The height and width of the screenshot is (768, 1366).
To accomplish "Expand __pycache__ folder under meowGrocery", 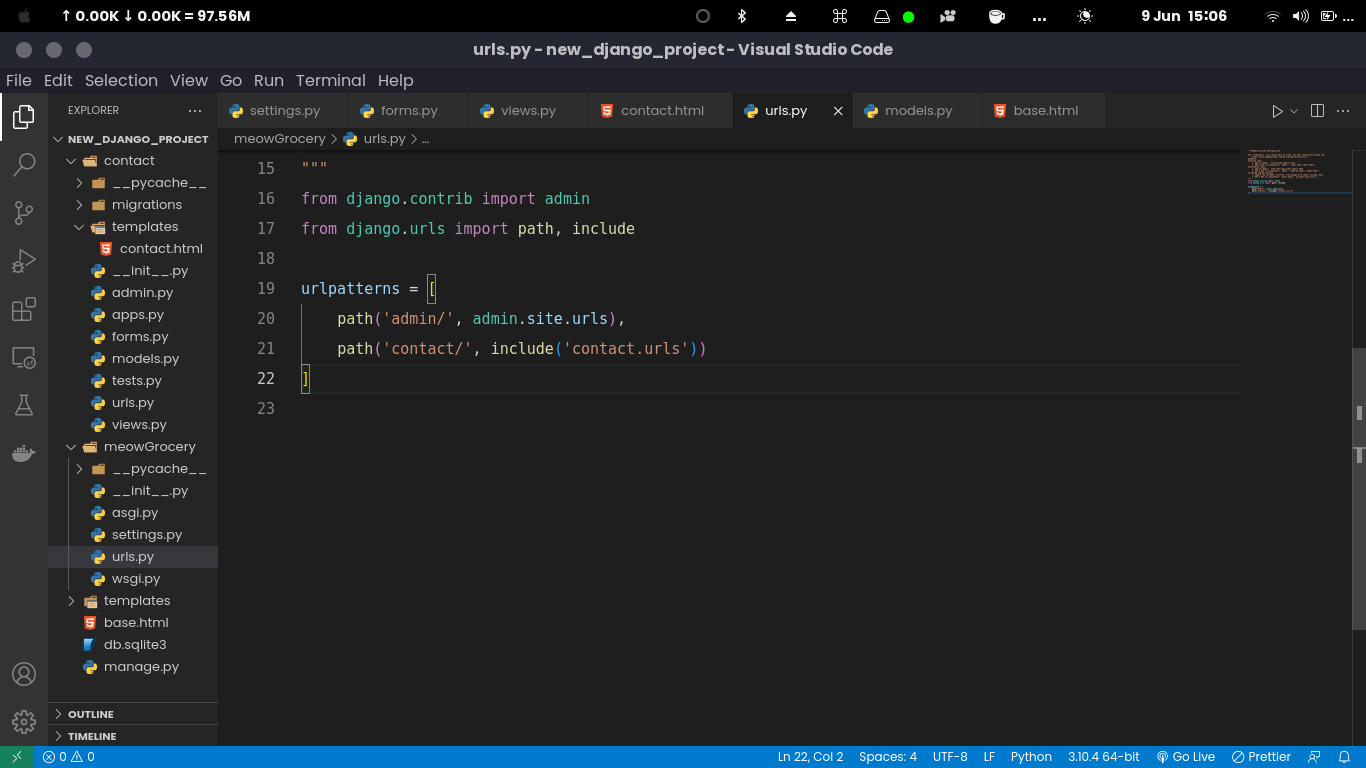I will click(133, 469).
